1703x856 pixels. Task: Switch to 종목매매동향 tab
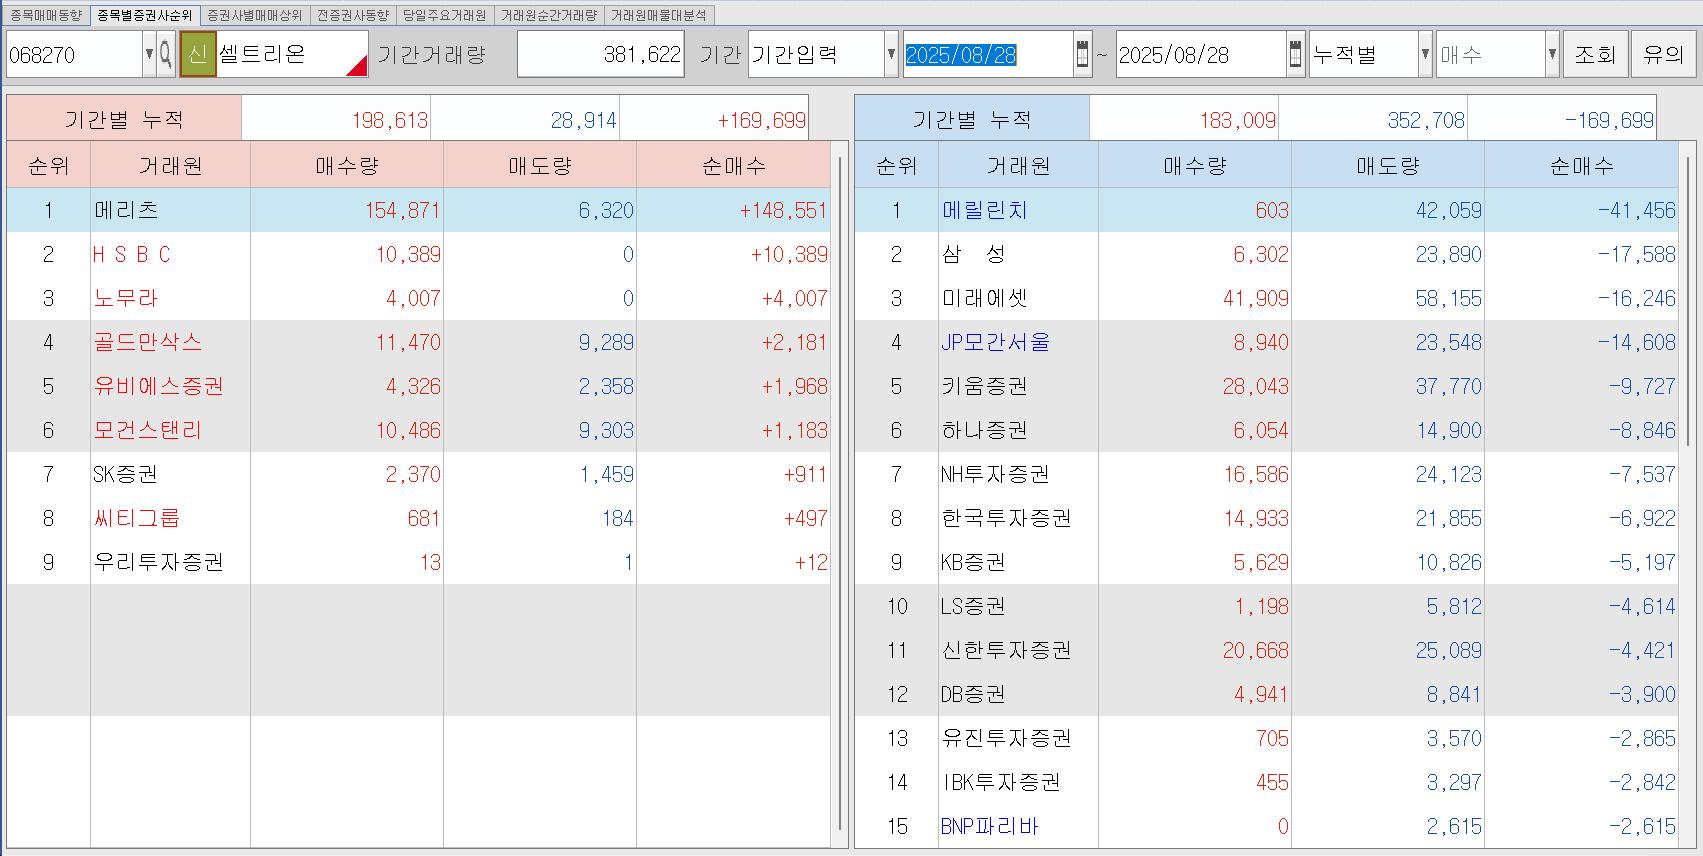(46, 15)
